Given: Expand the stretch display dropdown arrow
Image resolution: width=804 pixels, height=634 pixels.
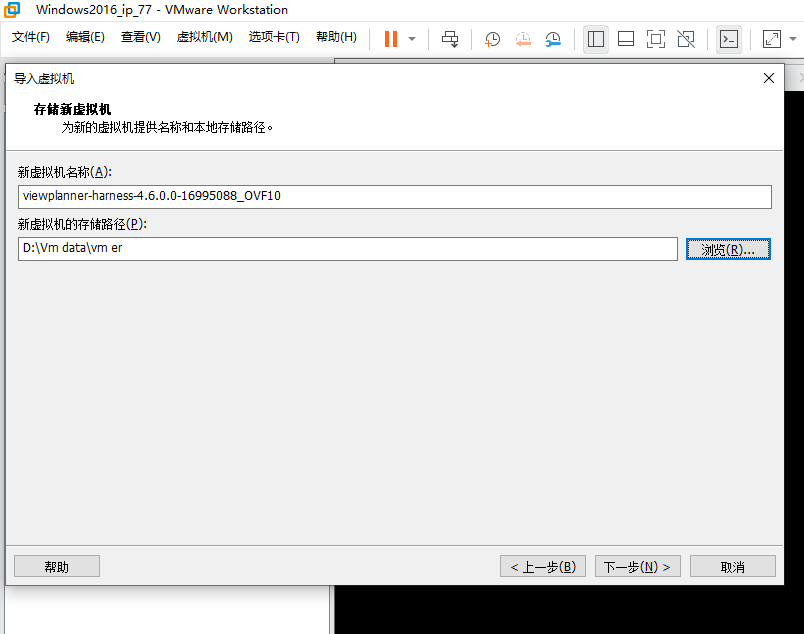Looking at the screenshot, I should (x=793, y=39).
